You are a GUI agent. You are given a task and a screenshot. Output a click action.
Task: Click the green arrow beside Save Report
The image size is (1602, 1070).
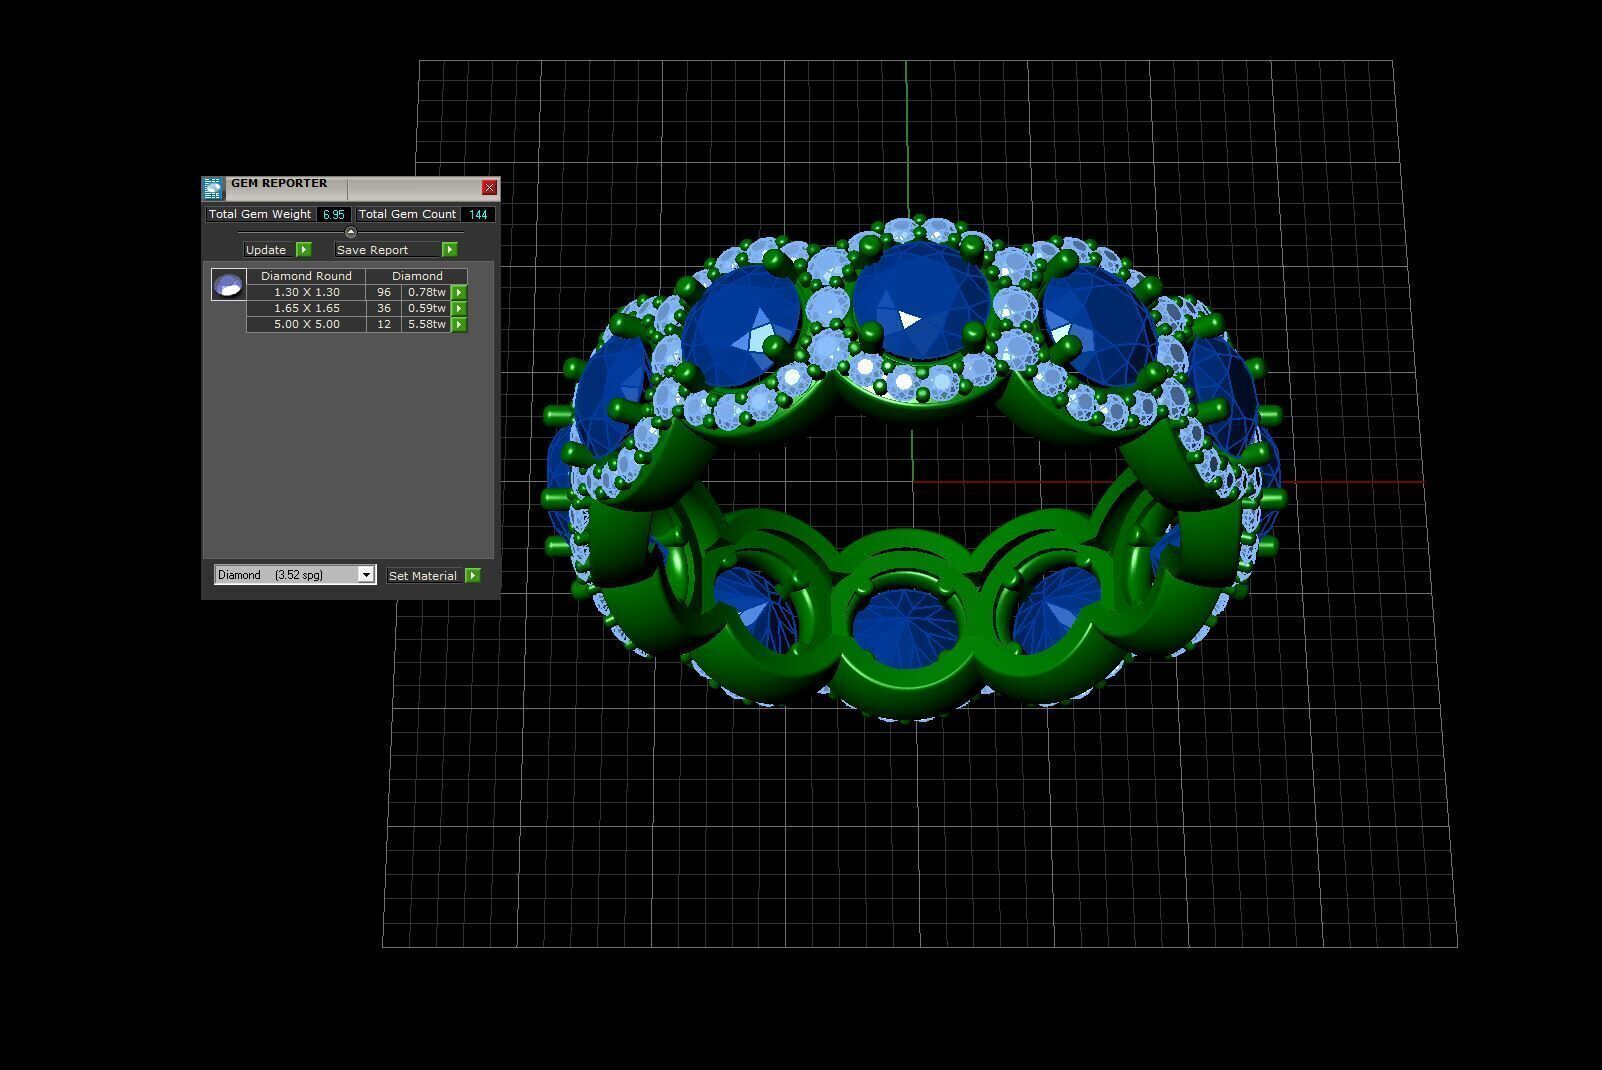[x=450, y=249]
